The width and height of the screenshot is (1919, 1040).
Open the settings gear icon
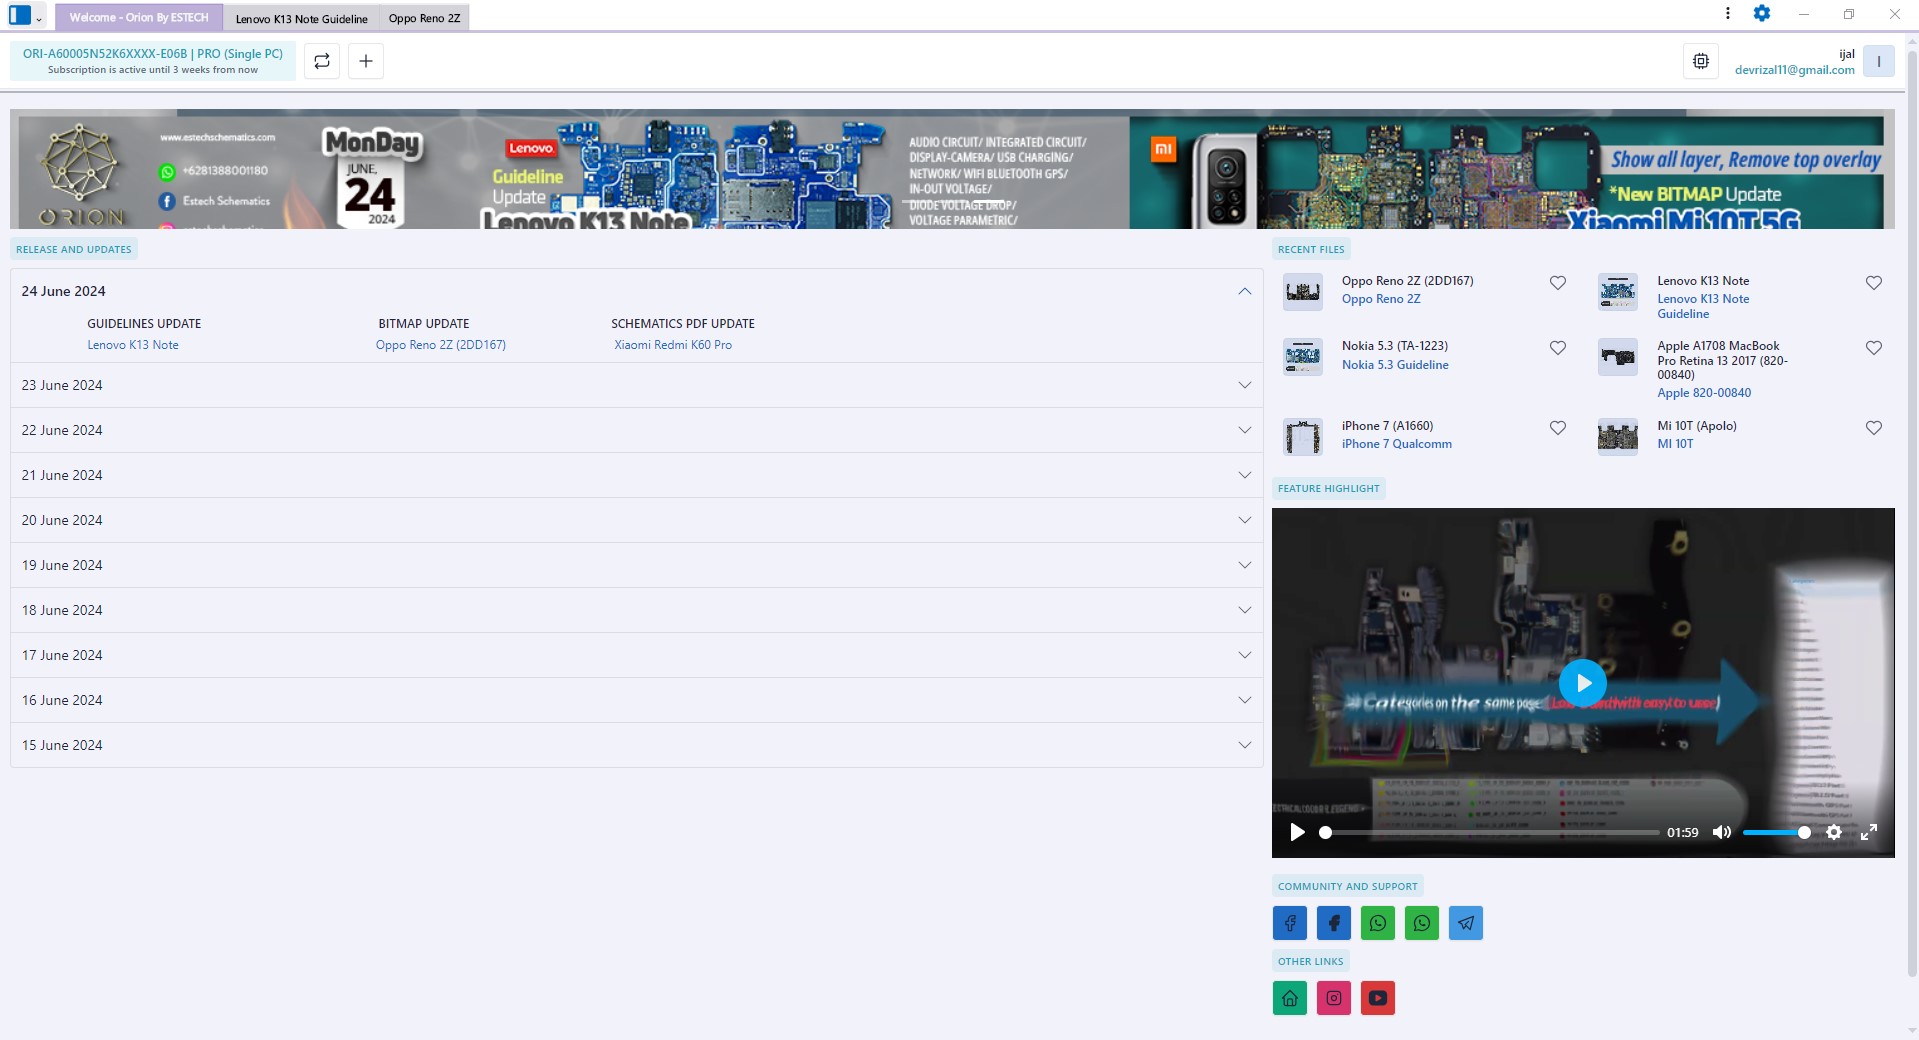[1762, 14]
